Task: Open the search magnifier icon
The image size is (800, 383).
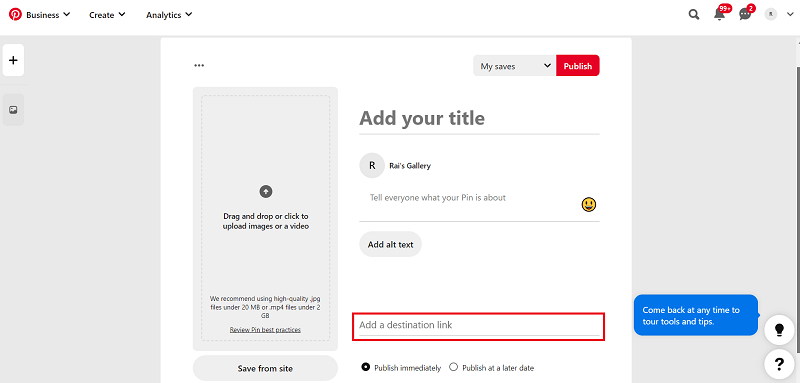Action: click(x=694, y=15)
